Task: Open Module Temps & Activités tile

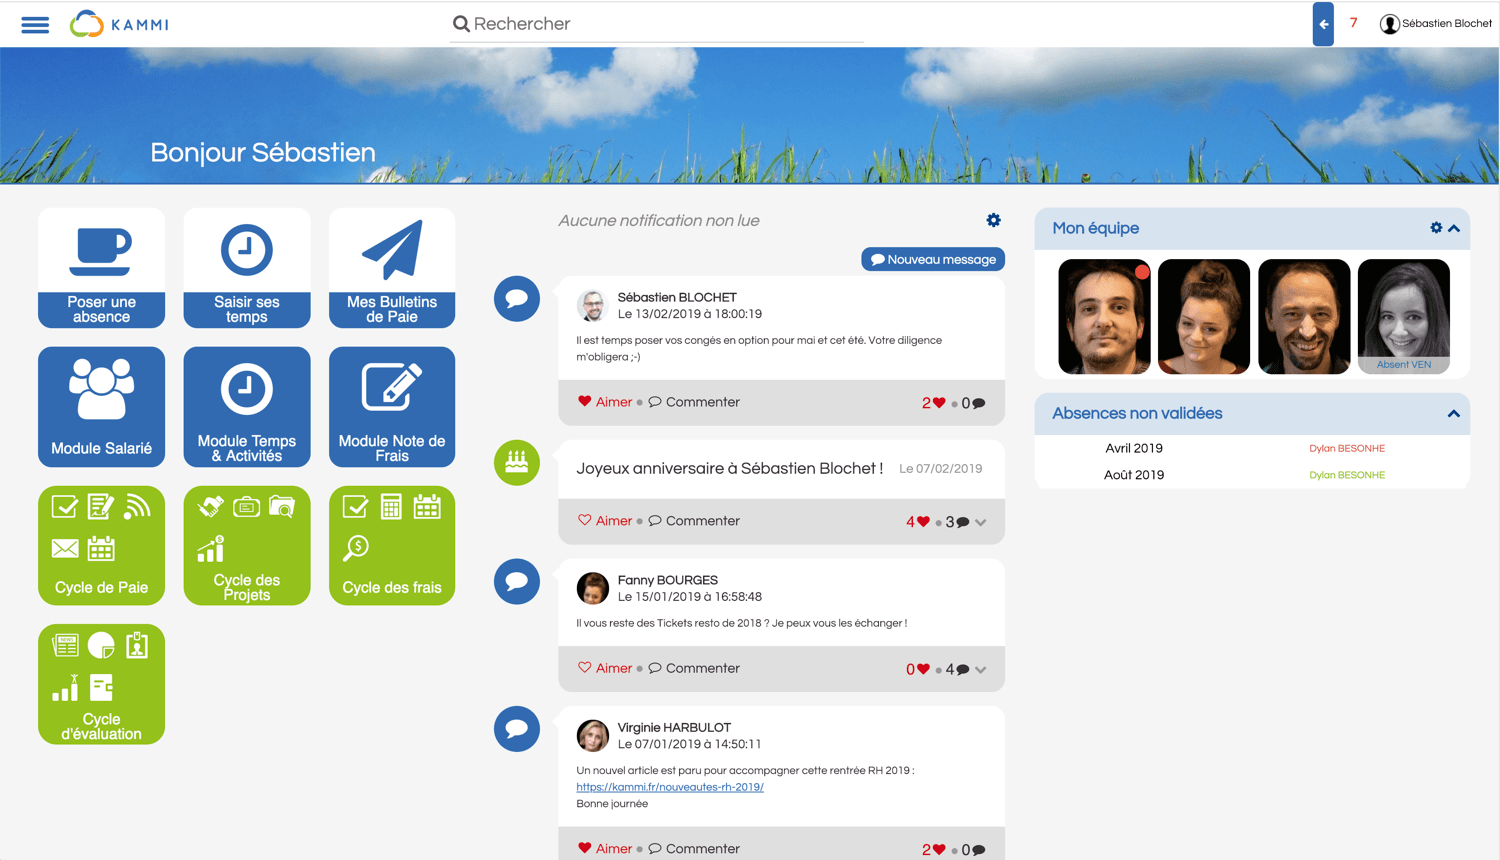Action: click(x=247, y=407)
